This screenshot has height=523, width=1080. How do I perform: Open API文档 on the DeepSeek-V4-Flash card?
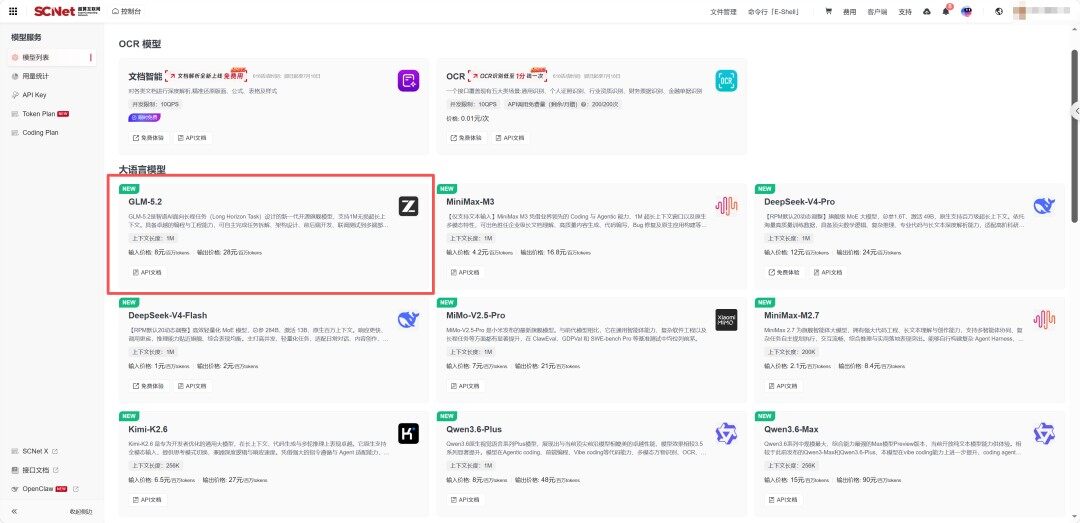192,386
